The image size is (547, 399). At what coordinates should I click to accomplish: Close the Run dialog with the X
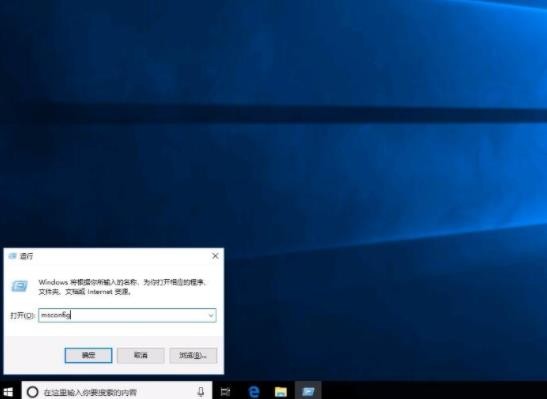(215, 256)
